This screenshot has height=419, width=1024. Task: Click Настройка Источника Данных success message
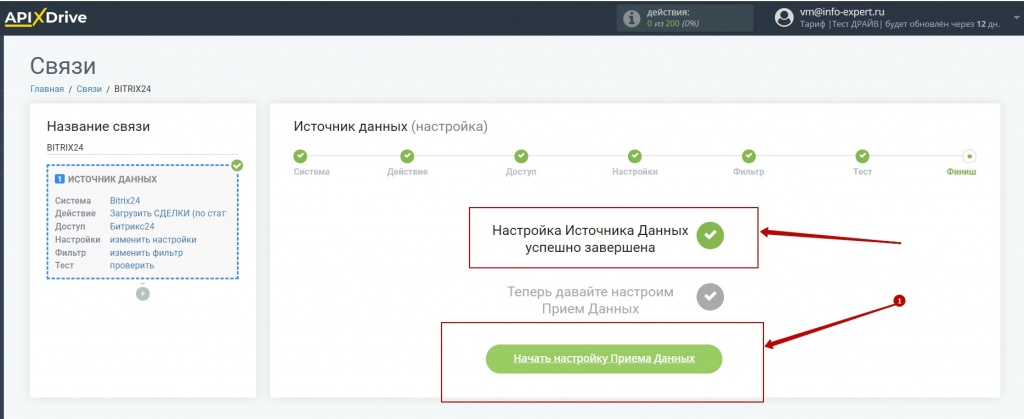point(590,240)
